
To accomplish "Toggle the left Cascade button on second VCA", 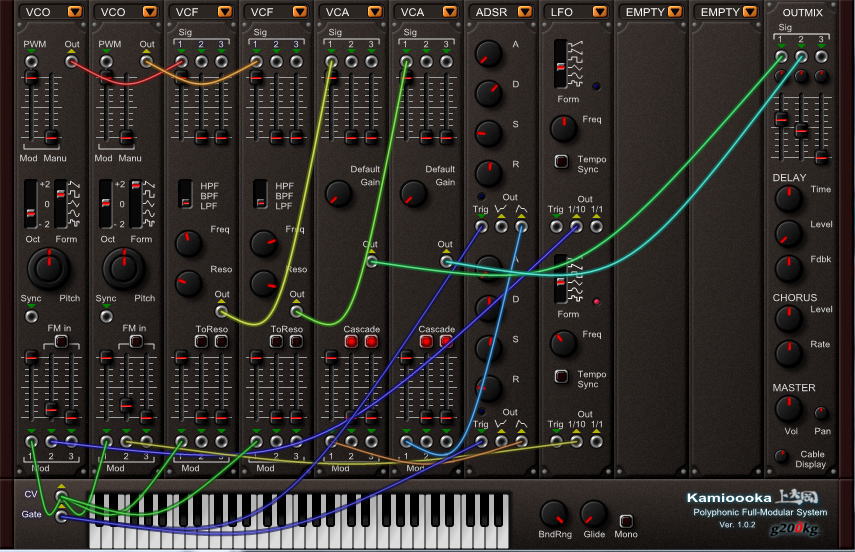I will pos(426,341).
